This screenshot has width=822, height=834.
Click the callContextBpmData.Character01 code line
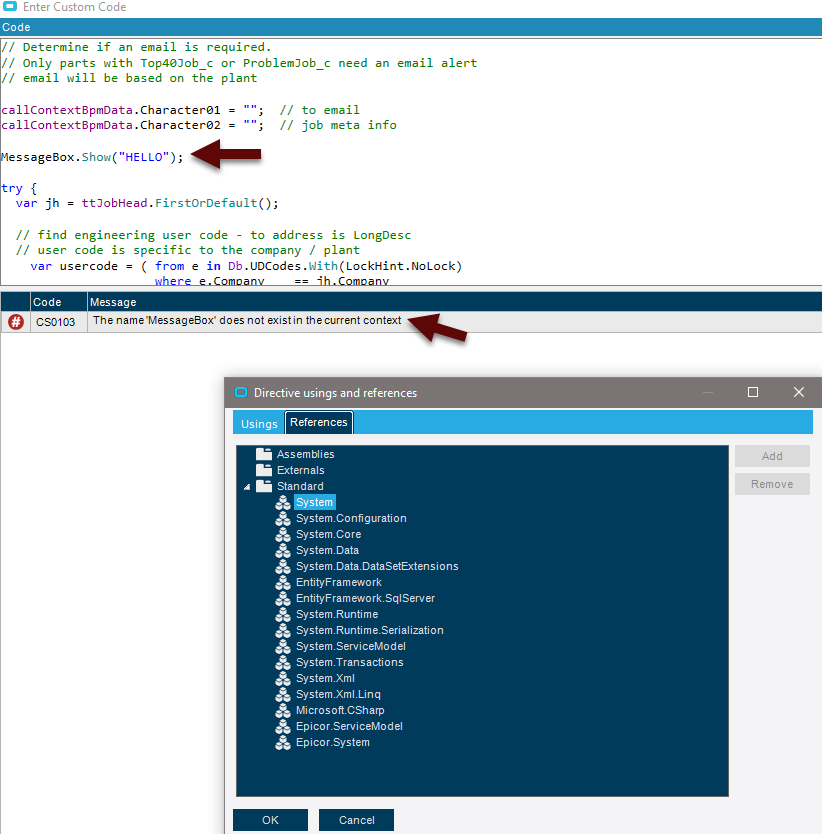tap(180, 110)
